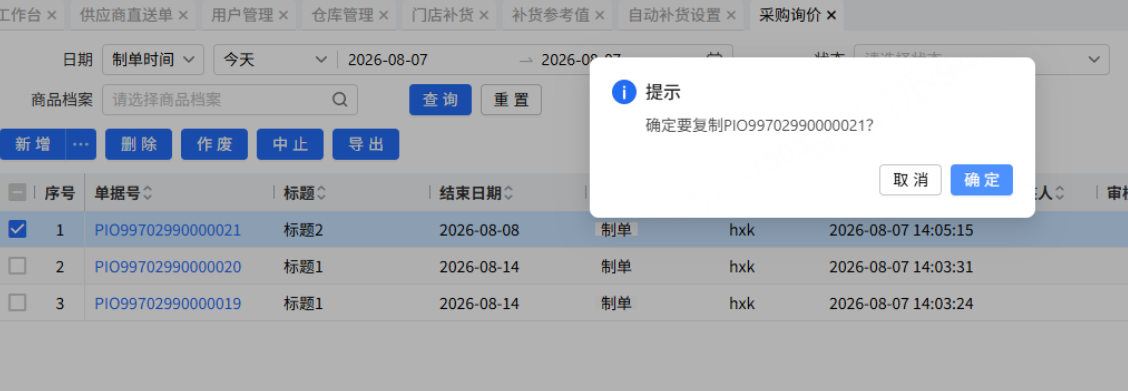Close the 自动补货设置 tab

pyautogui.click(x=730, y=15)
